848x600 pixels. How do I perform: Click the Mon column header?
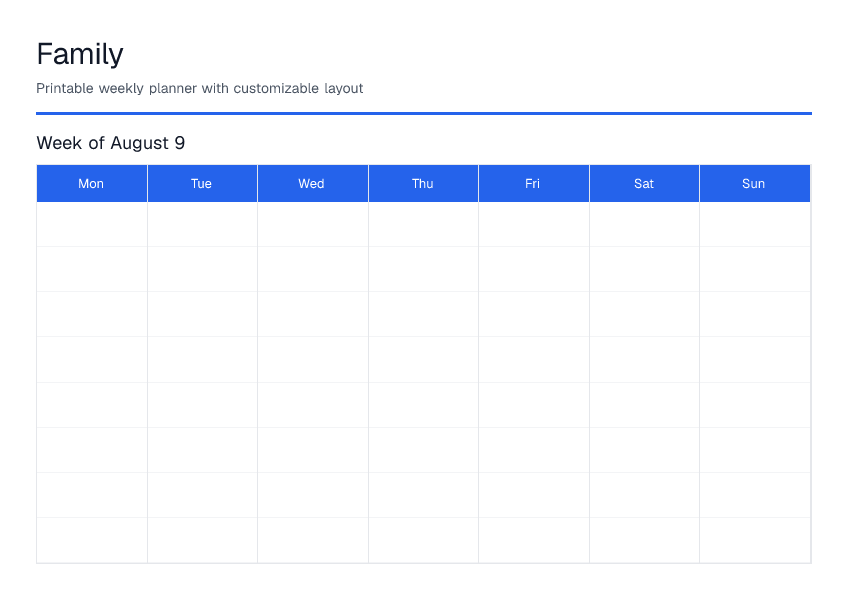pos(91,183)
